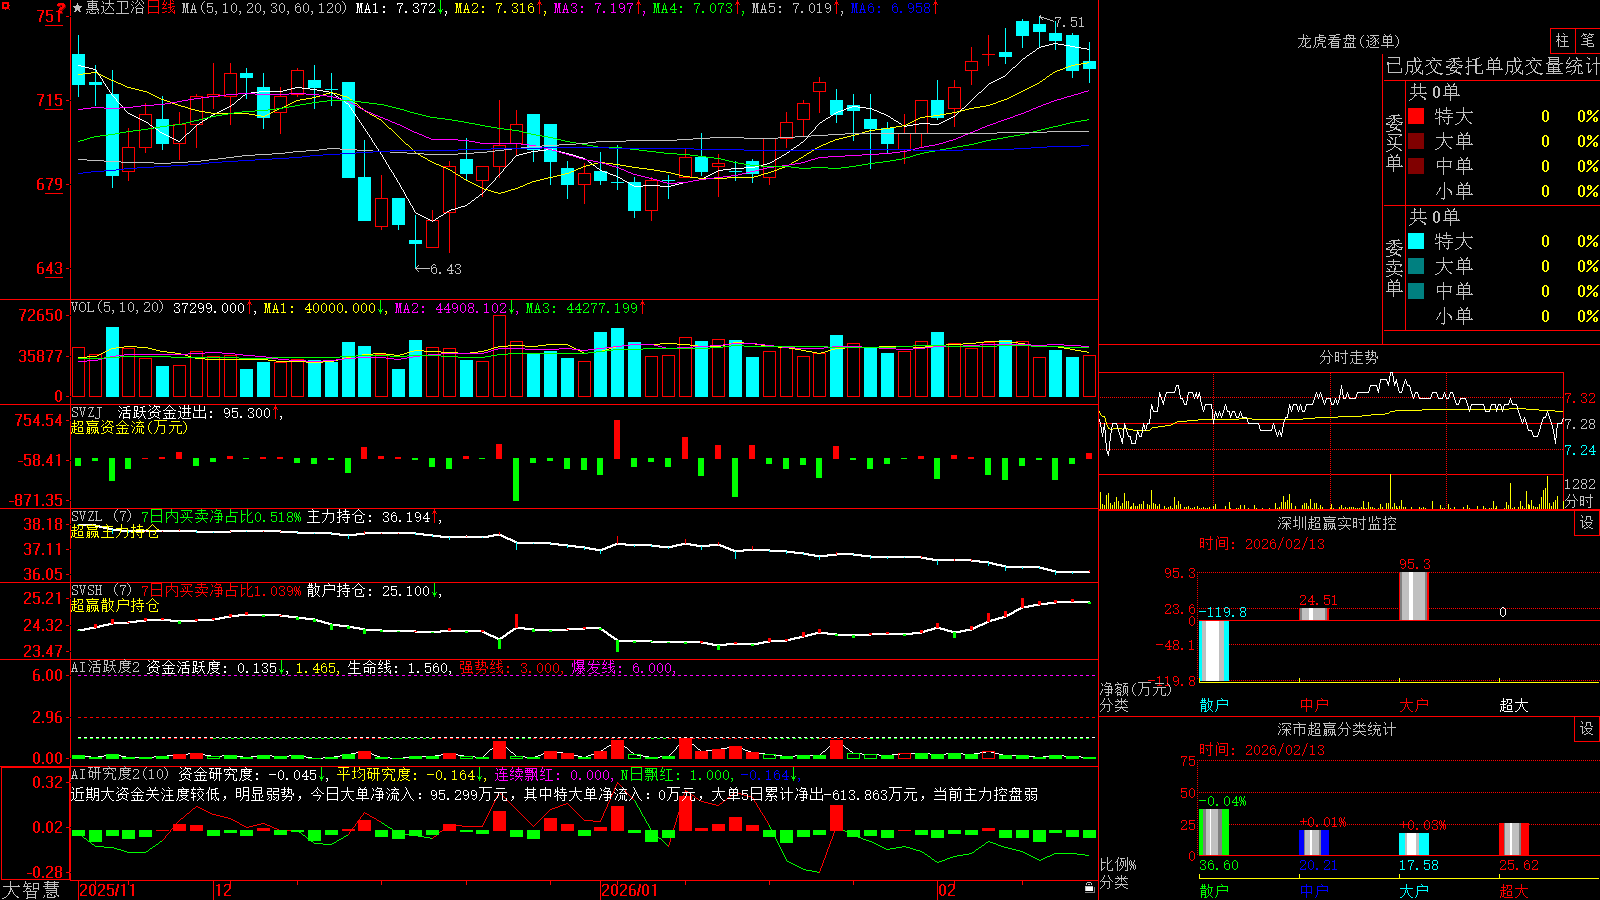Image resolution: width=1600 pixels, height=900 pixels.
Task: Jump to 2025/11 timeline marker
Action: (x=107, y=890)
